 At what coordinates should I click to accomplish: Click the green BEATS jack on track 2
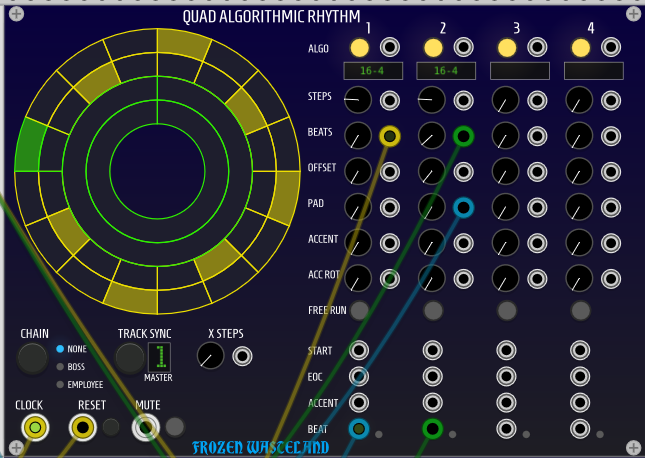click(464, 136)
